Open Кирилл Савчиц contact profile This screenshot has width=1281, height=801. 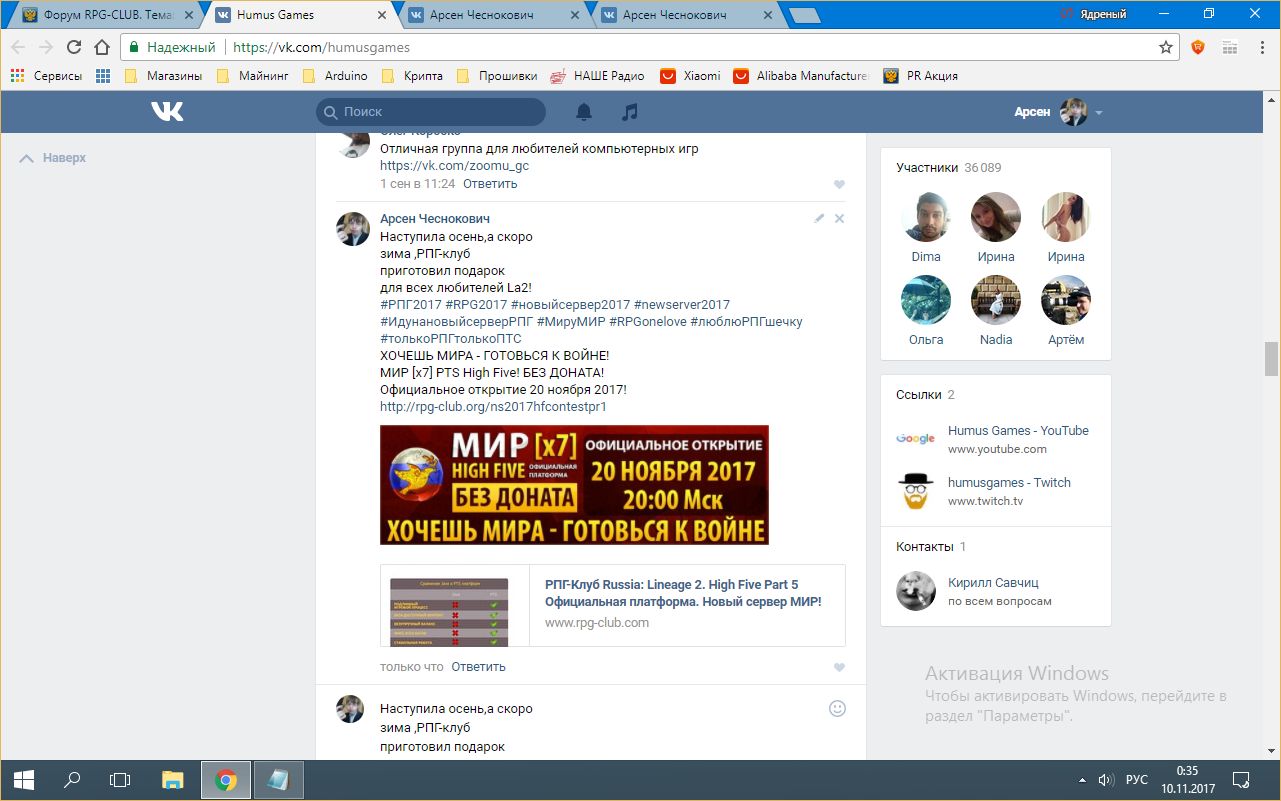(995, 583)
